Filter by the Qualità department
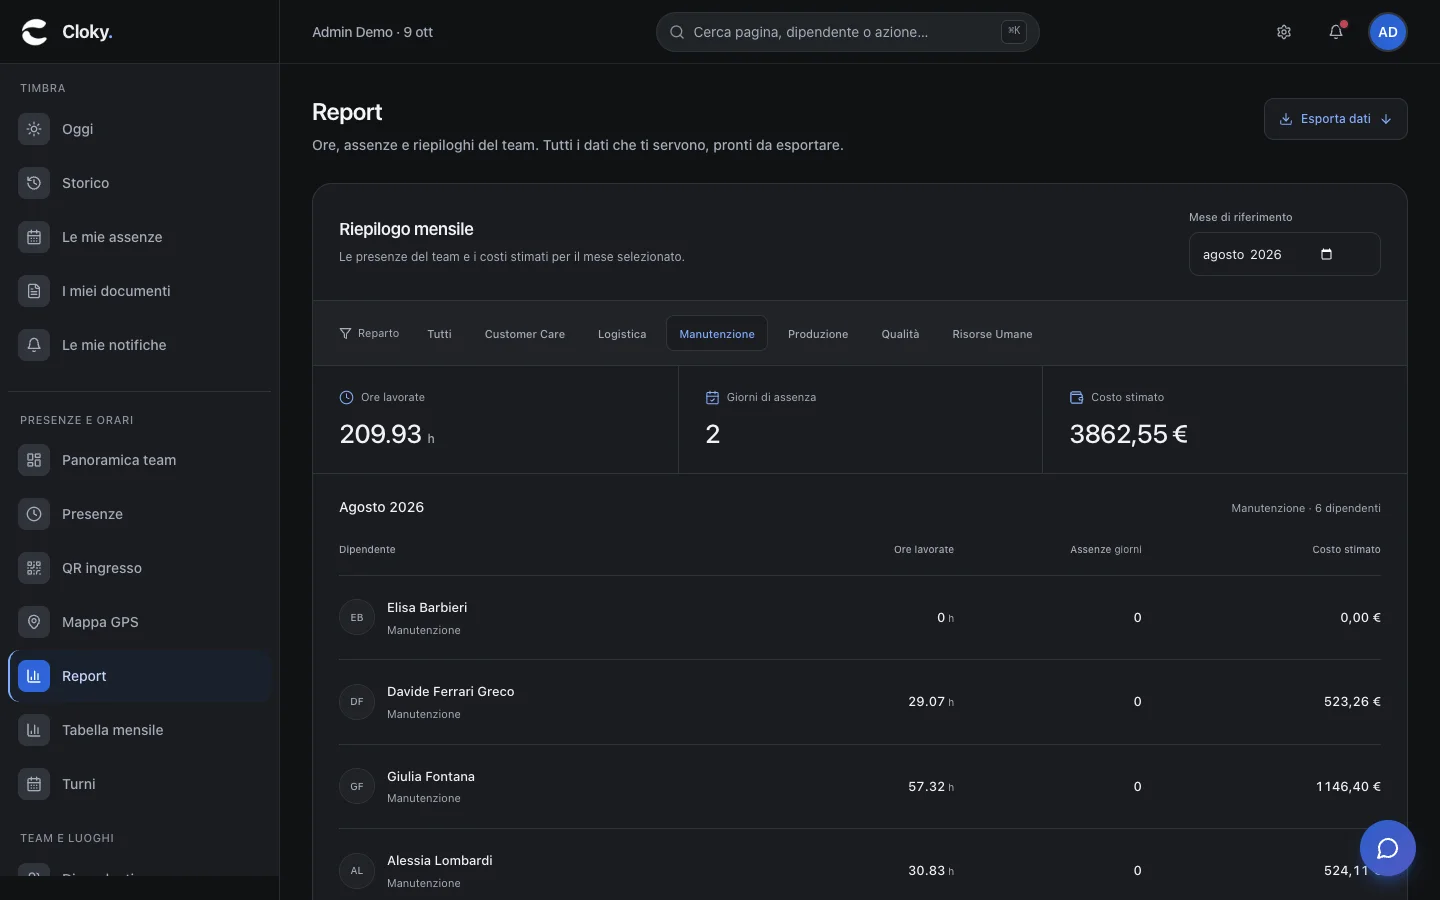Viewport: 1440px width, 900px height. pos(900,334)
